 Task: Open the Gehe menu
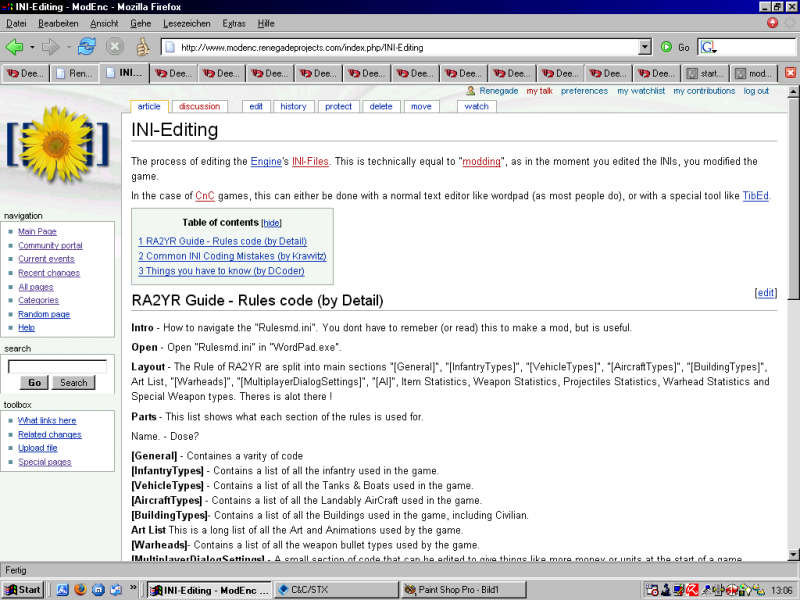(x=140, y=23)
